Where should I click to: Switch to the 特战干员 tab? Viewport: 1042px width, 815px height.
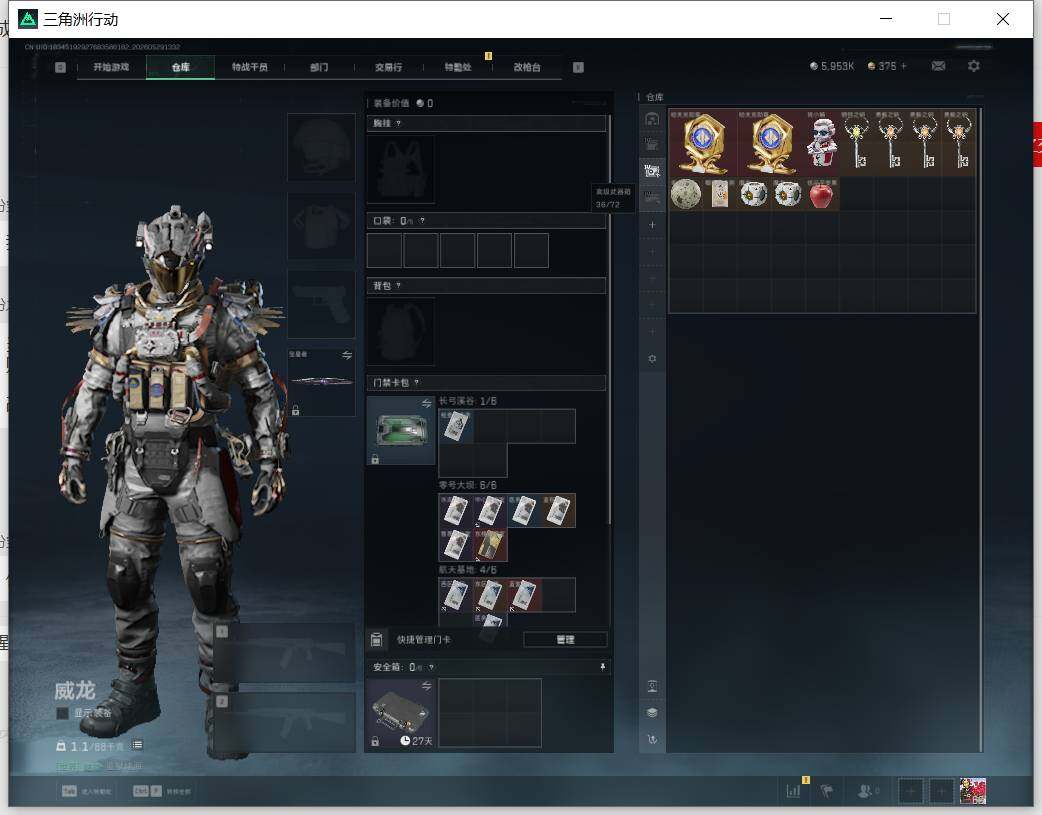(249, 67)
